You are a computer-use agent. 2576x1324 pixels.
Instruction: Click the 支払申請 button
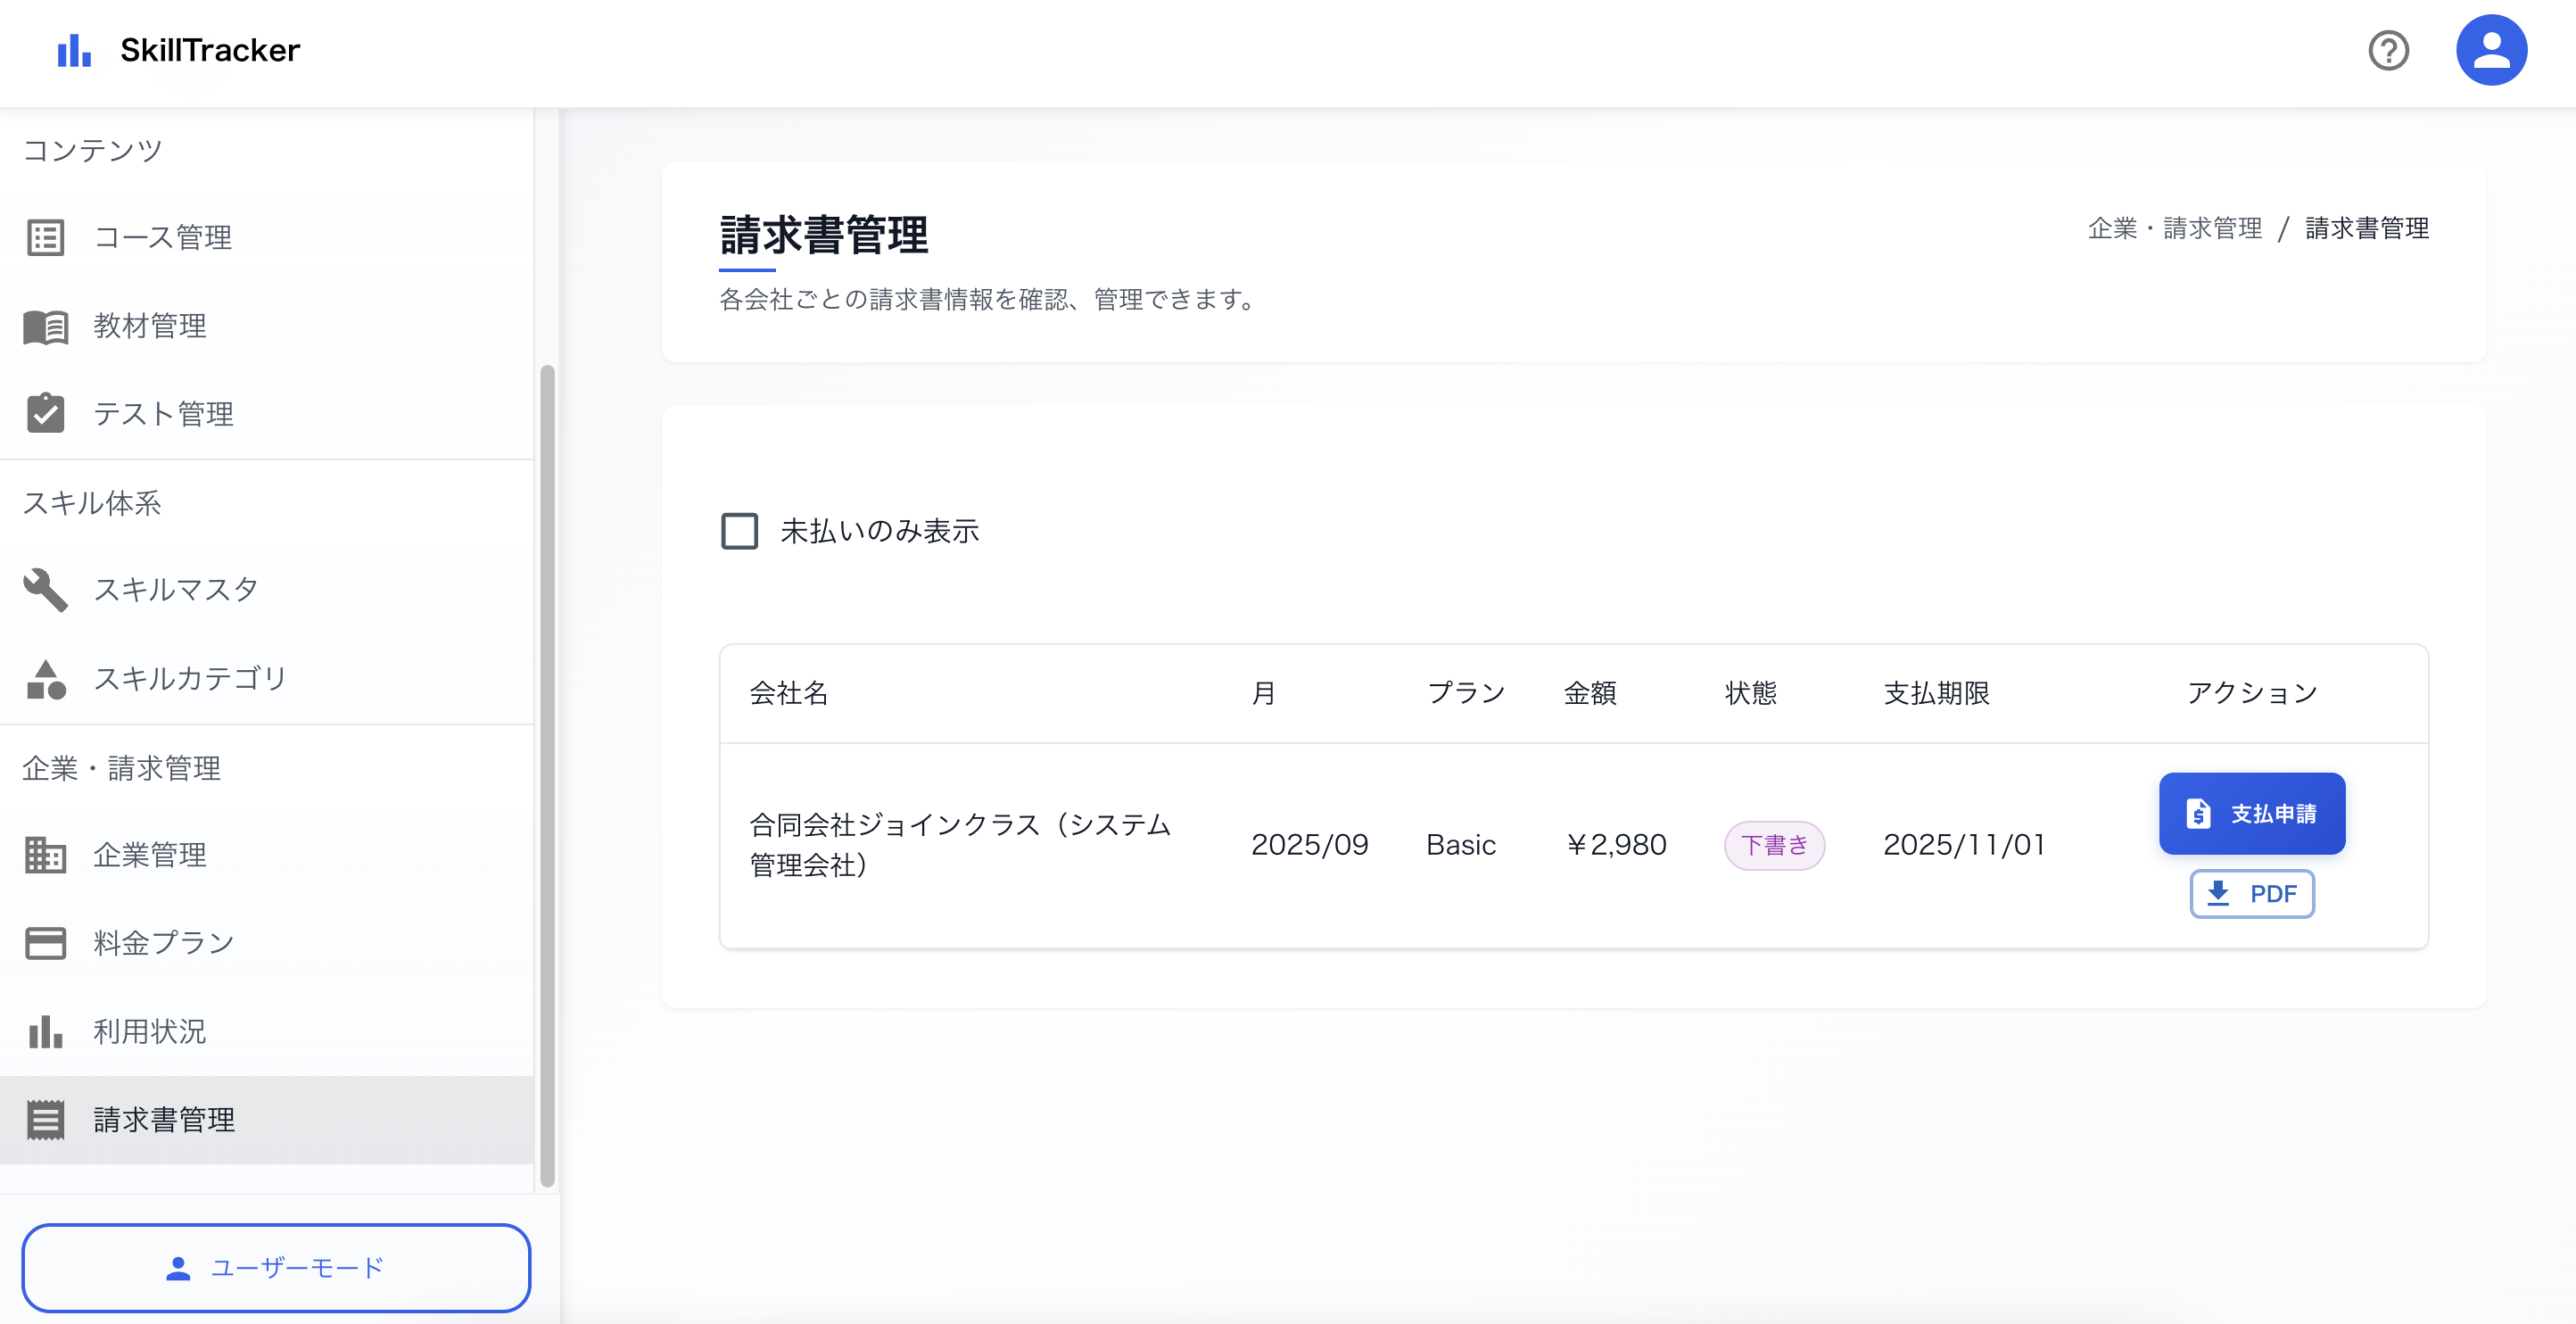2252,813
